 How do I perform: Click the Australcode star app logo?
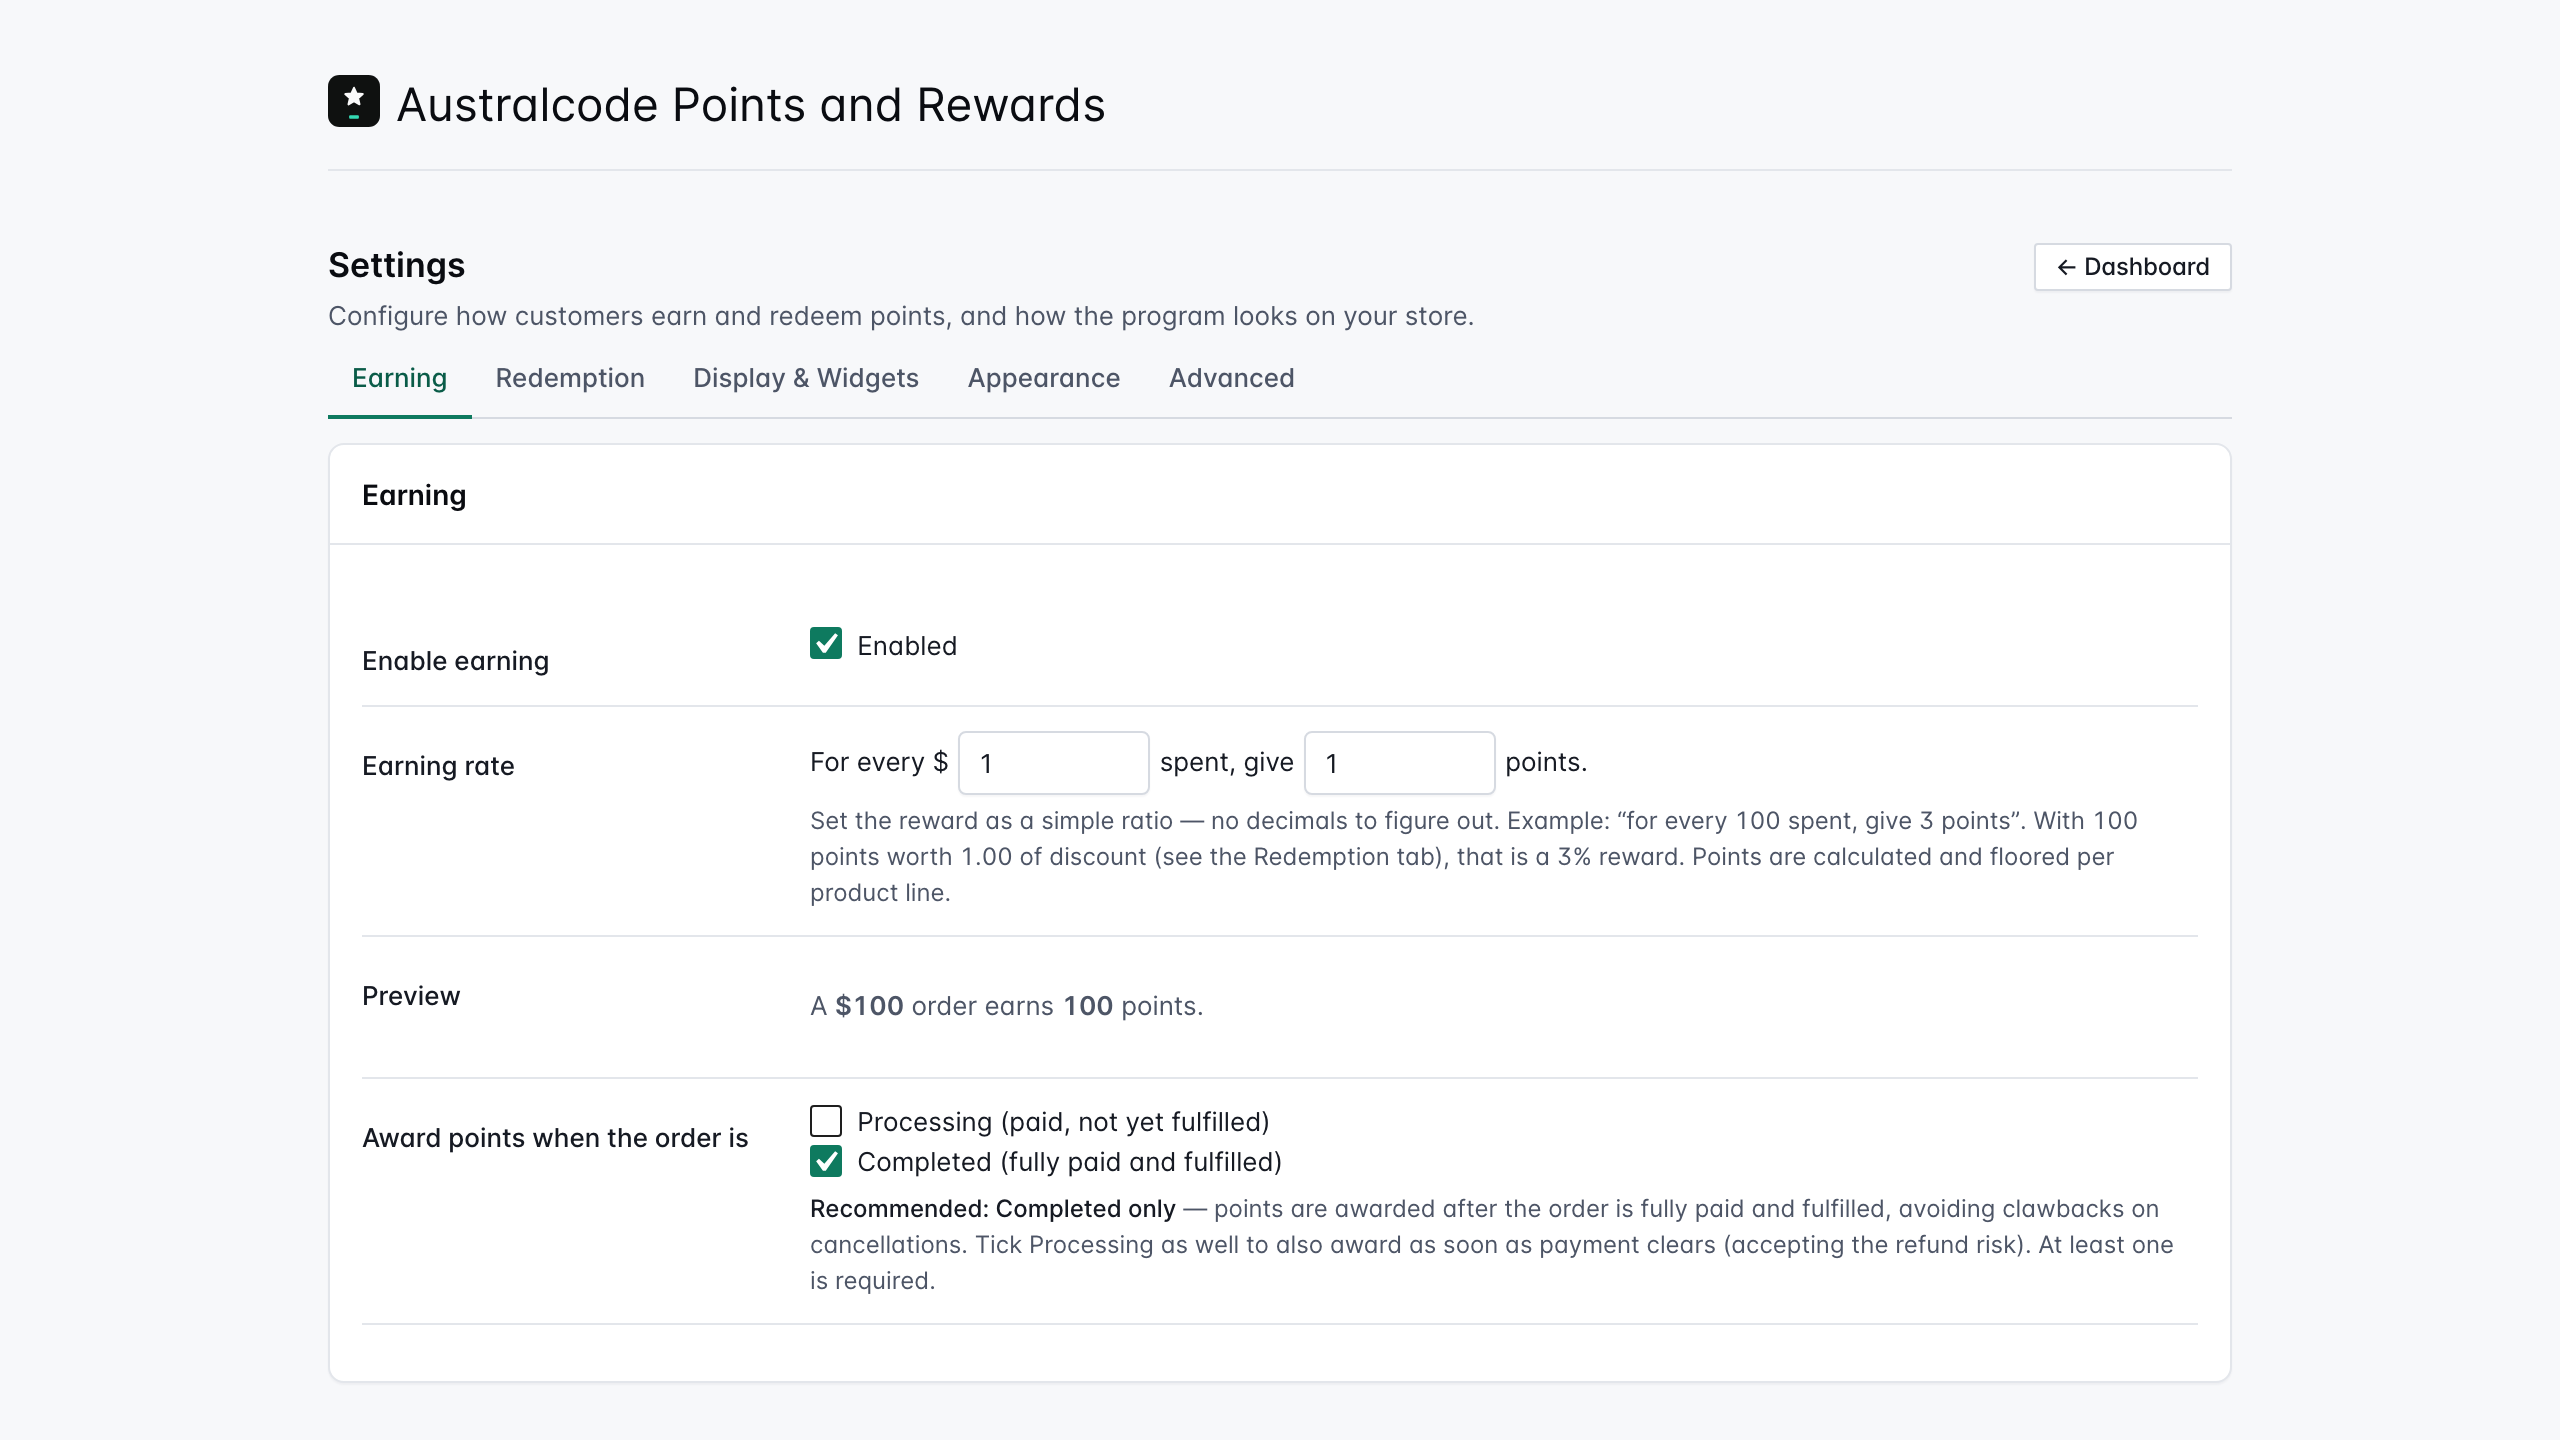point(354,101)
